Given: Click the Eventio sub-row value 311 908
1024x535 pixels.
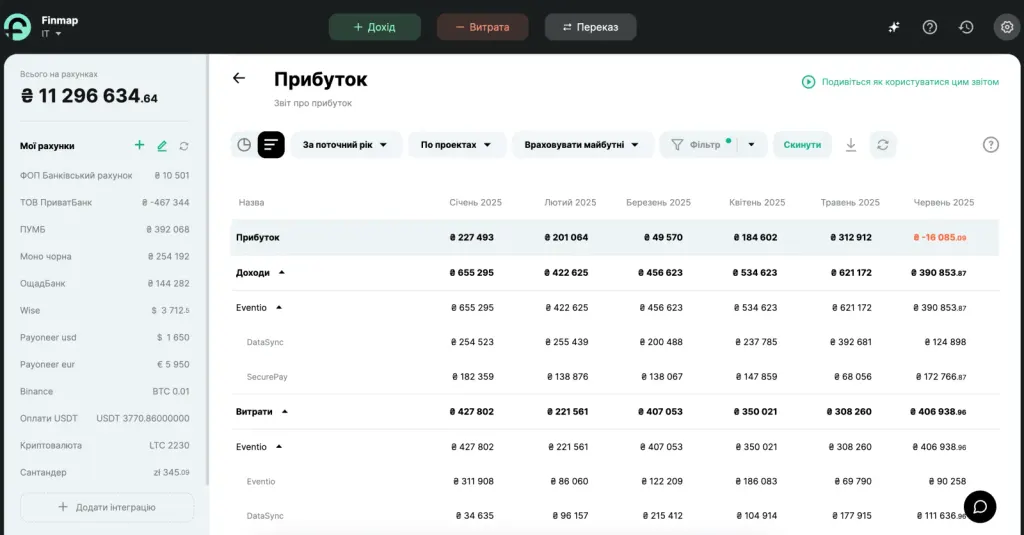Looking at the screenshot, I should 473,481.
